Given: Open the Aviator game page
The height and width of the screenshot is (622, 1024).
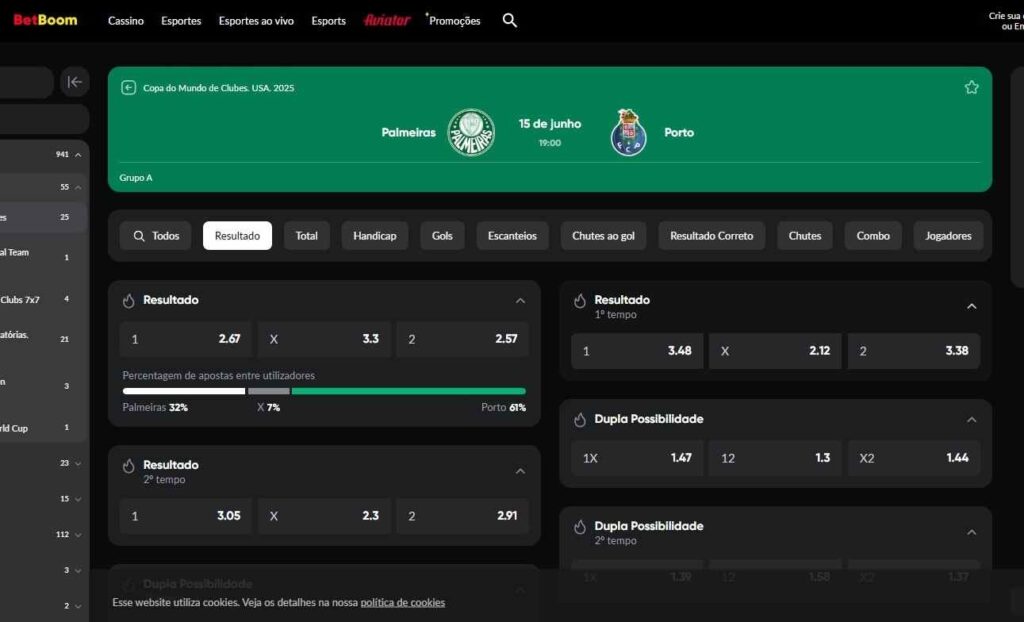Looking at the screenshot, I should click(388, 19).
